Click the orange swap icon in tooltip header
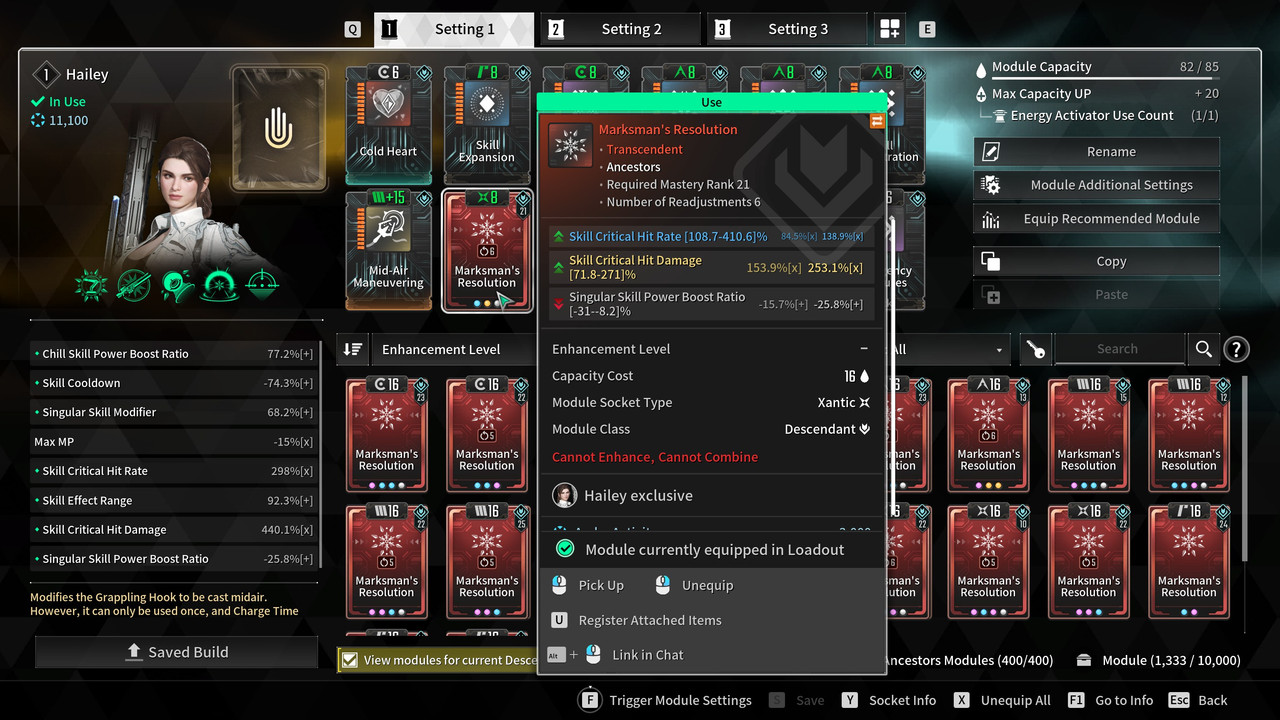1280x720 pixels. tap(877, 121)
